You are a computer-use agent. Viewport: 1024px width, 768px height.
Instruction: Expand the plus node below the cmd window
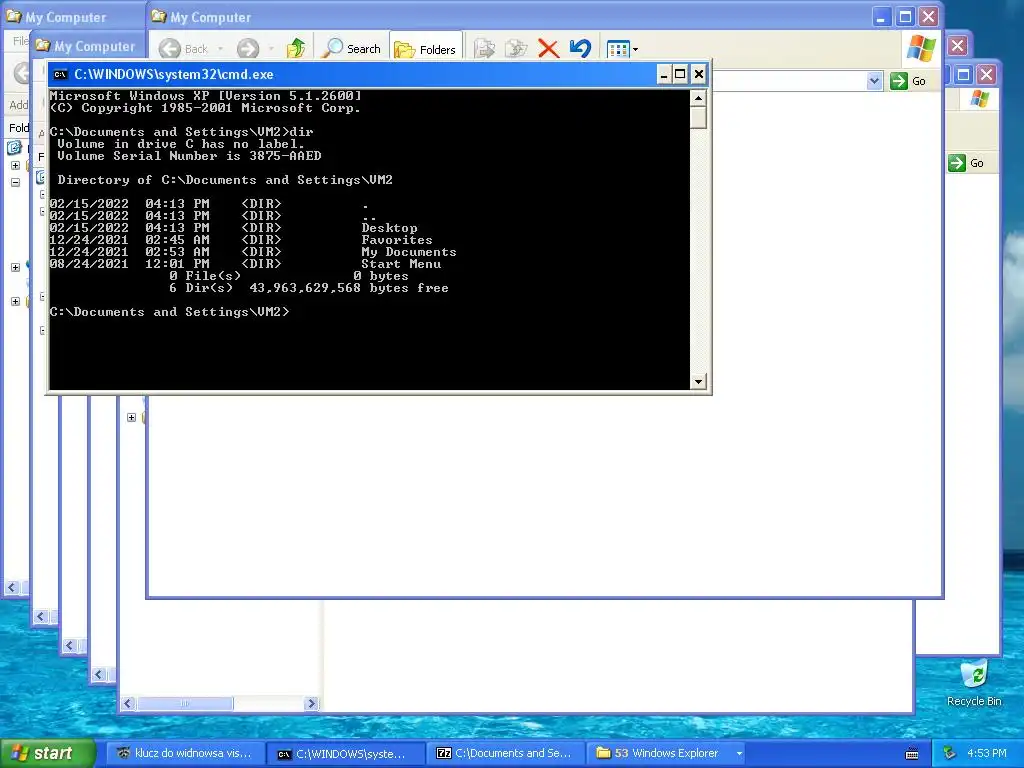(x=131, y=417)
